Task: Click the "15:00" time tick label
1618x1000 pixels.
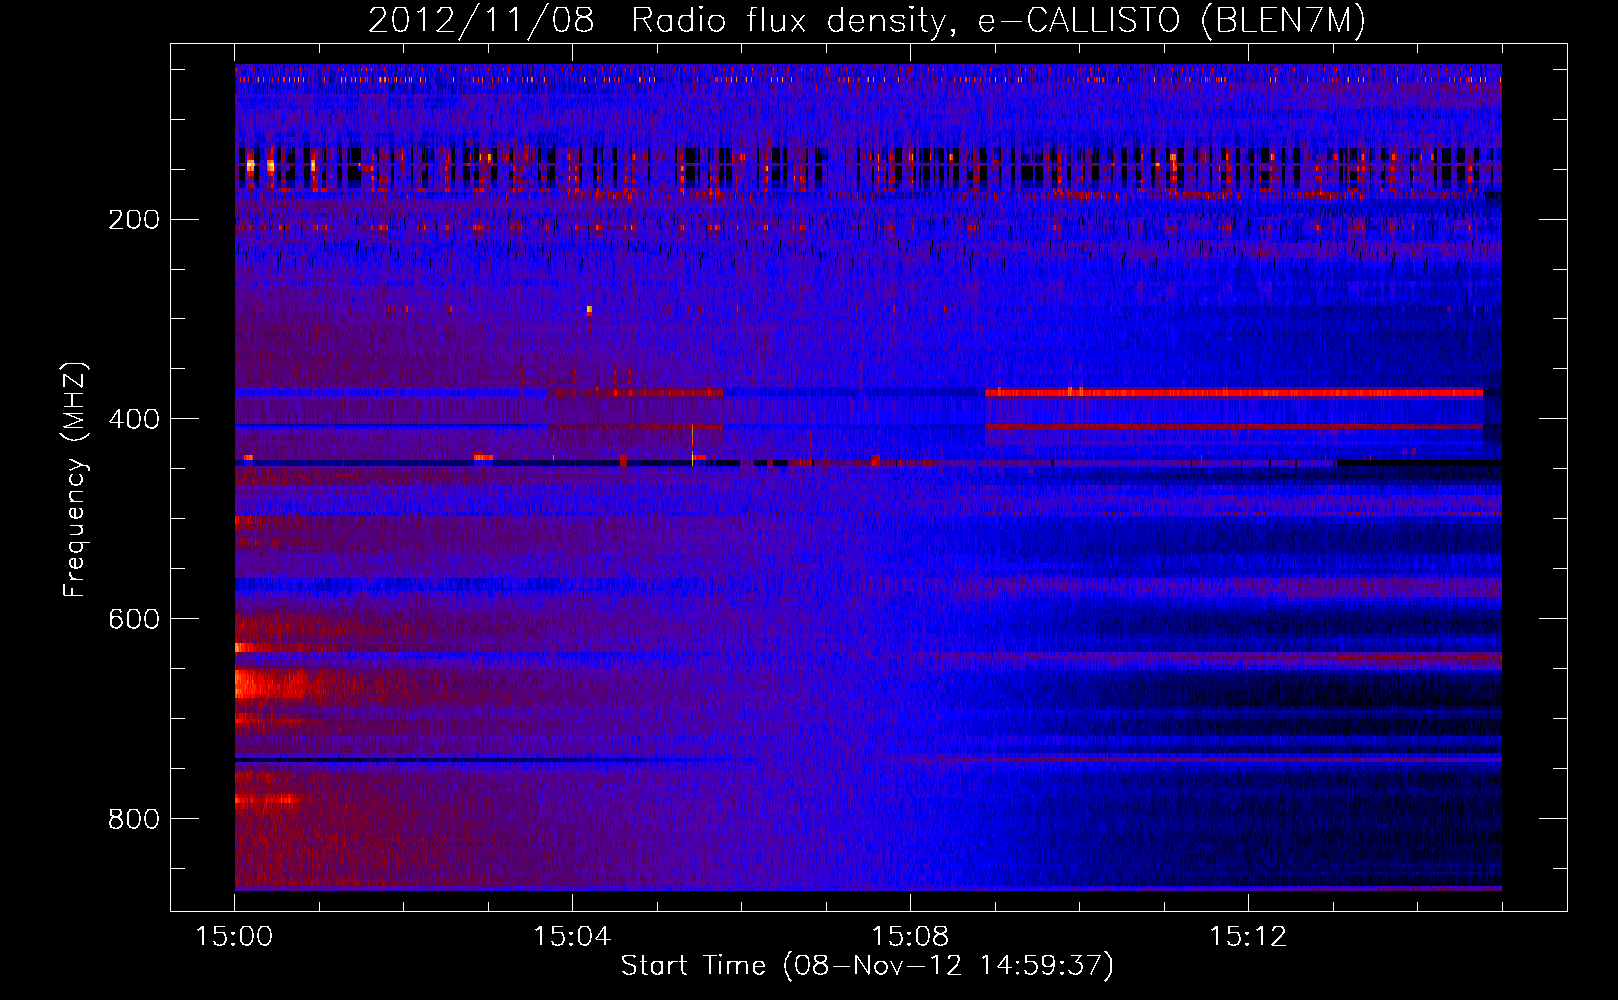Action: tap(235, 936)
